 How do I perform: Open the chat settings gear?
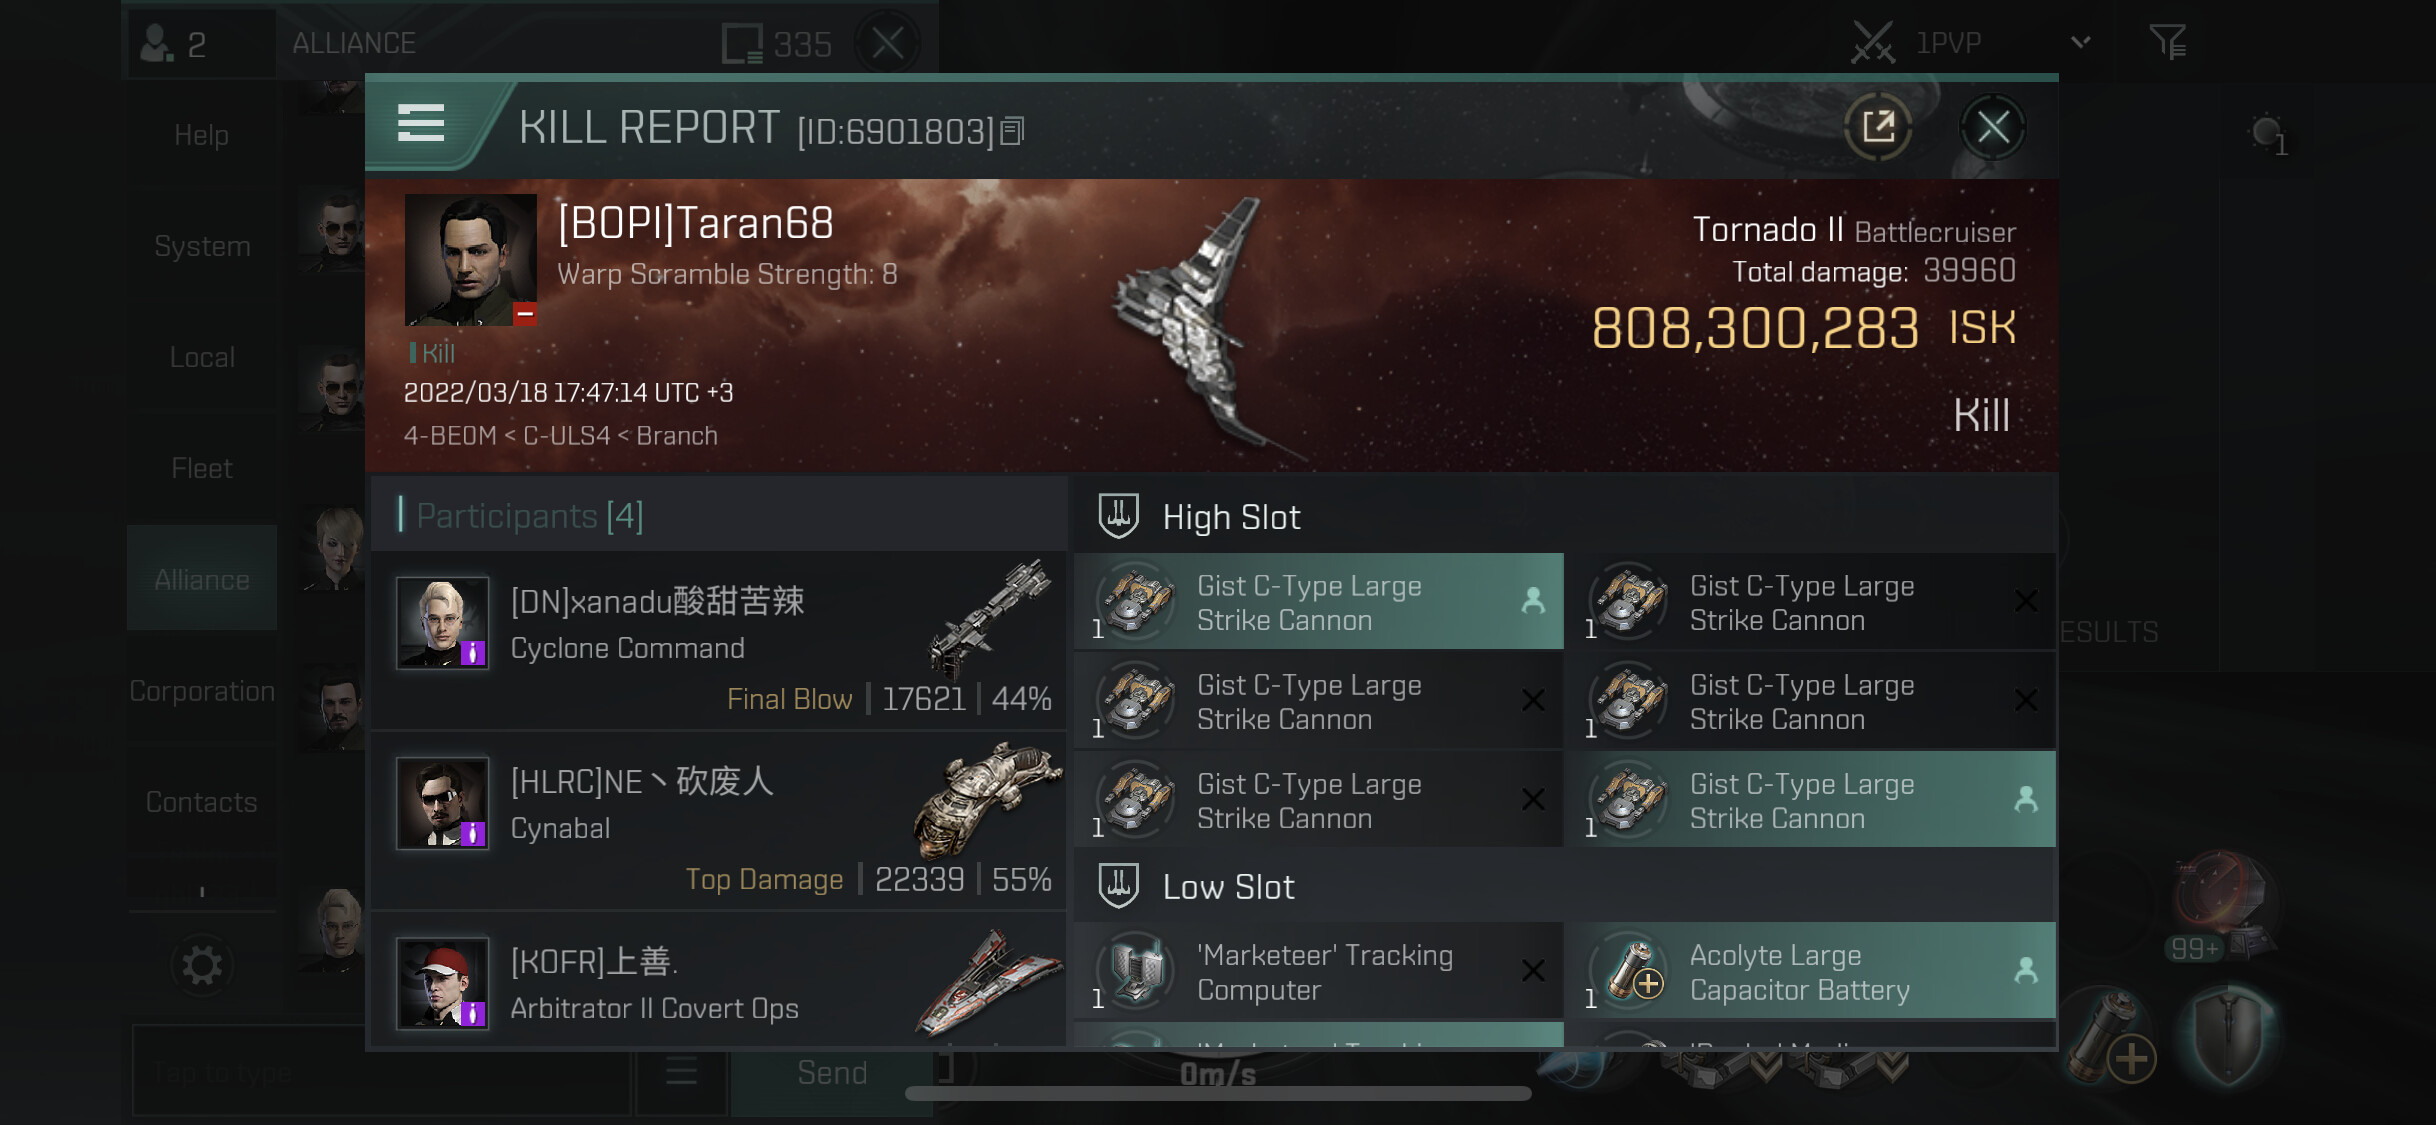202,966
